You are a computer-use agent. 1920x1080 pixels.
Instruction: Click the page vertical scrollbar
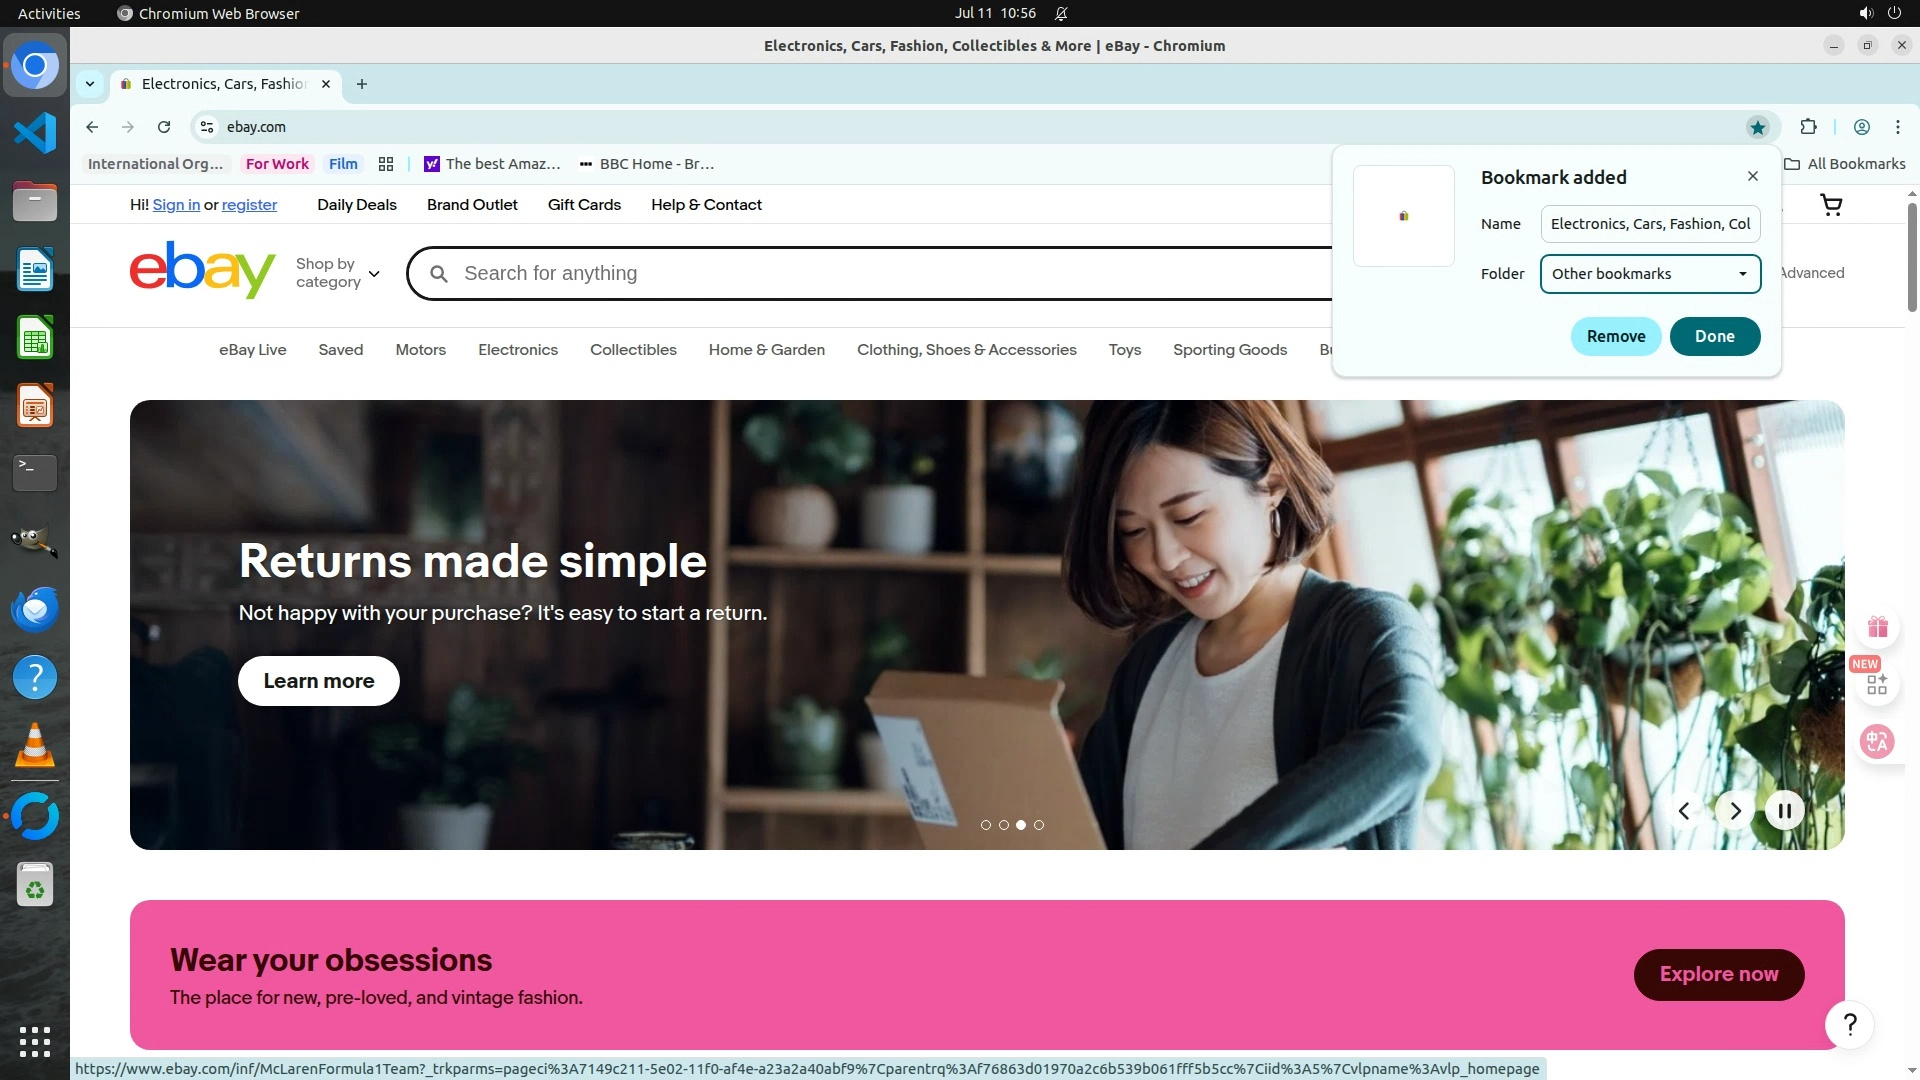tap(1911, 258)
